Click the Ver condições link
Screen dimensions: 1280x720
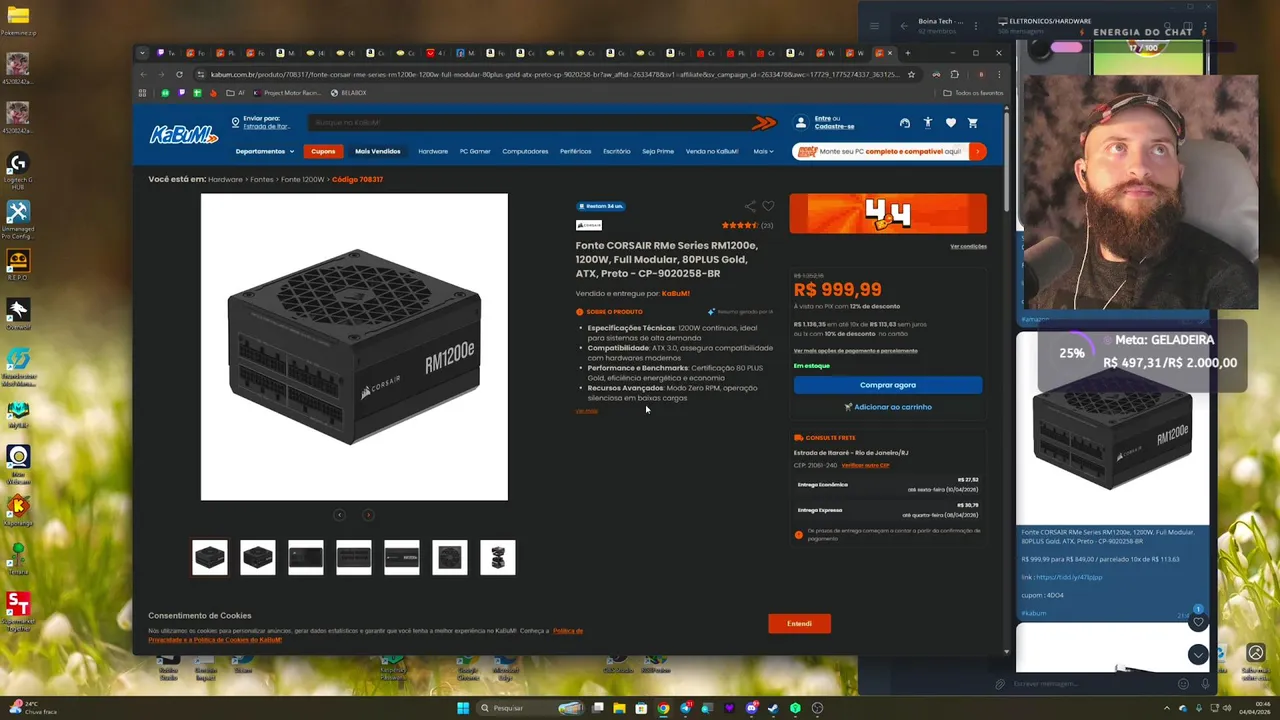(968, 246)
